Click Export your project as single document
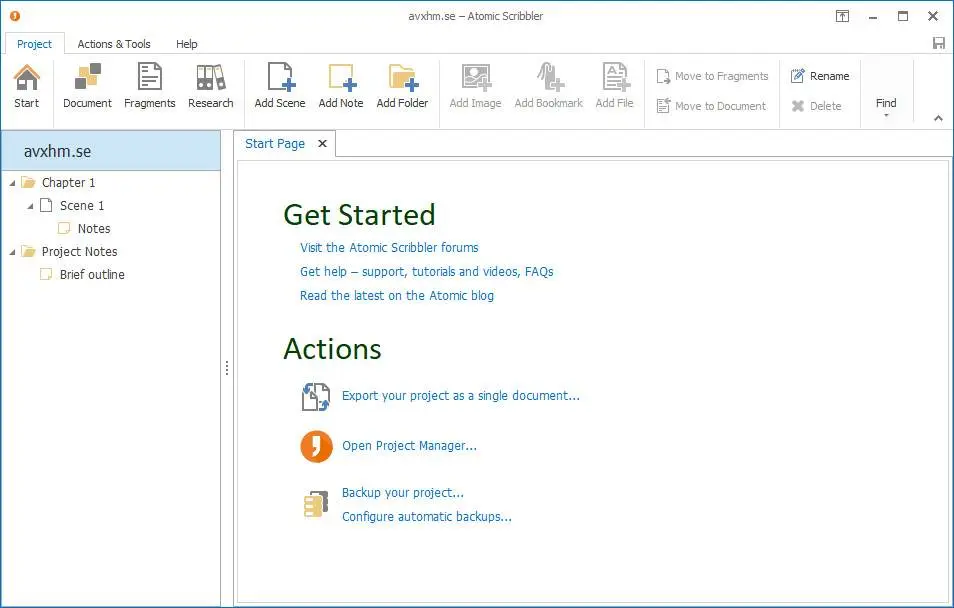This screenshot has width=954, height=608. pos(461,396)
